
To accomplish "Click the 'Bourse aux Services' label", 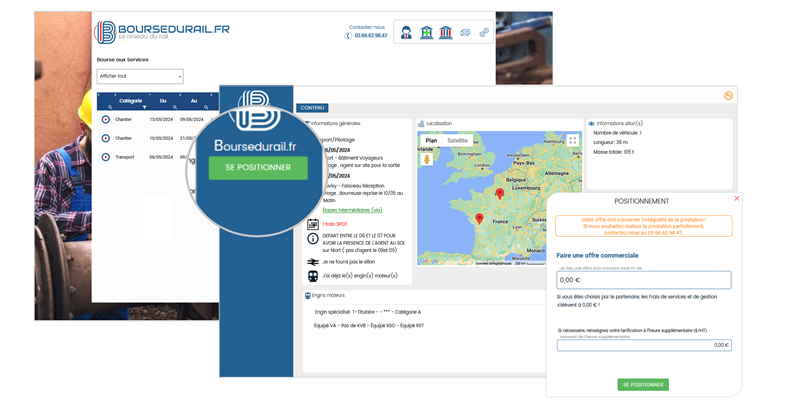I will [x=122, y=60].
